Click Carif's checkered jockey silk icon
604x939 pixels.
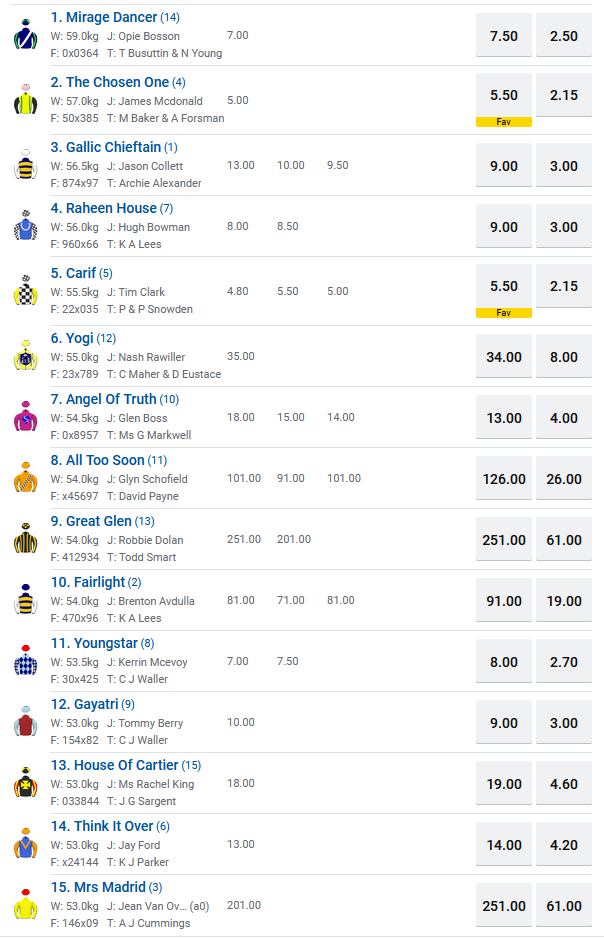point(25,291)
